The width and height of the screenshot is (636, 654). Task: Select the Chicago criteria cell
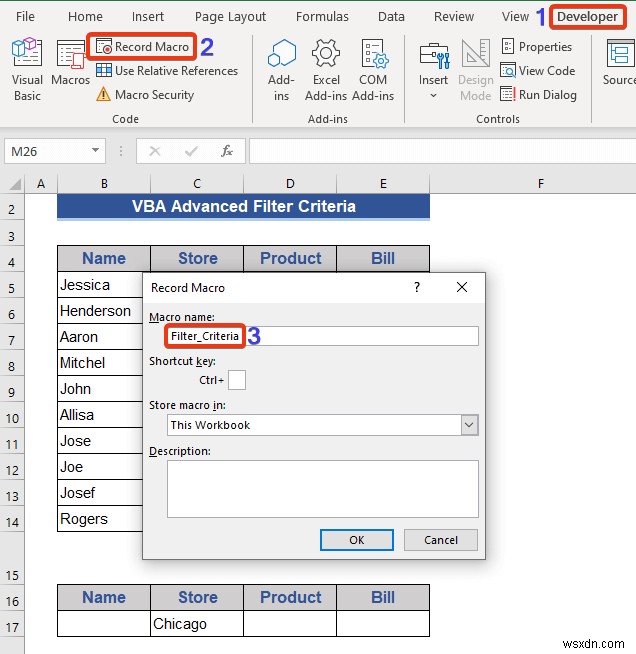pos(197,624)
